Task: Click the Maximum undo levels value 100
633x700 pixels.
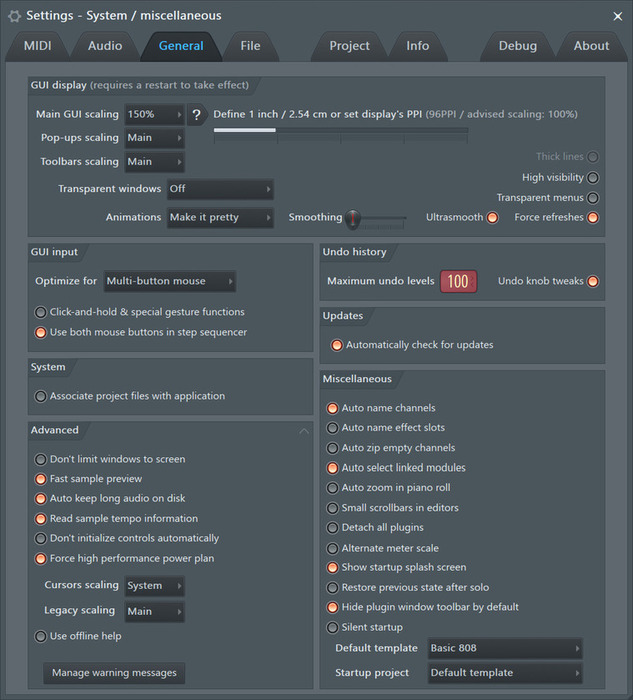Action: (x=458, y=282)
